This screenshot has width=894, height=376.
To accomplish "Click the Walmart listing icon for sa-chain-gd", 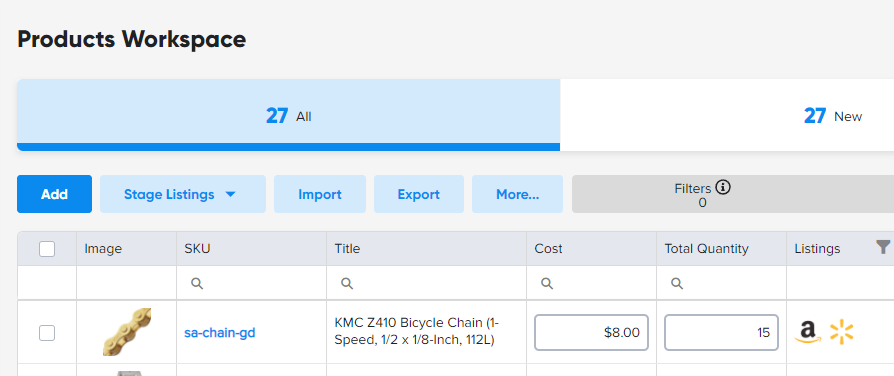I will (x=842, y=332).
